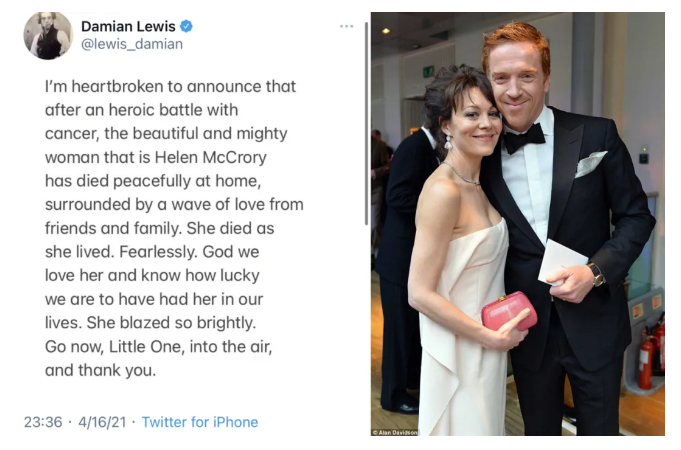
Task: Click the white pocket square on the tuxedo
Action: pos(591,163)
